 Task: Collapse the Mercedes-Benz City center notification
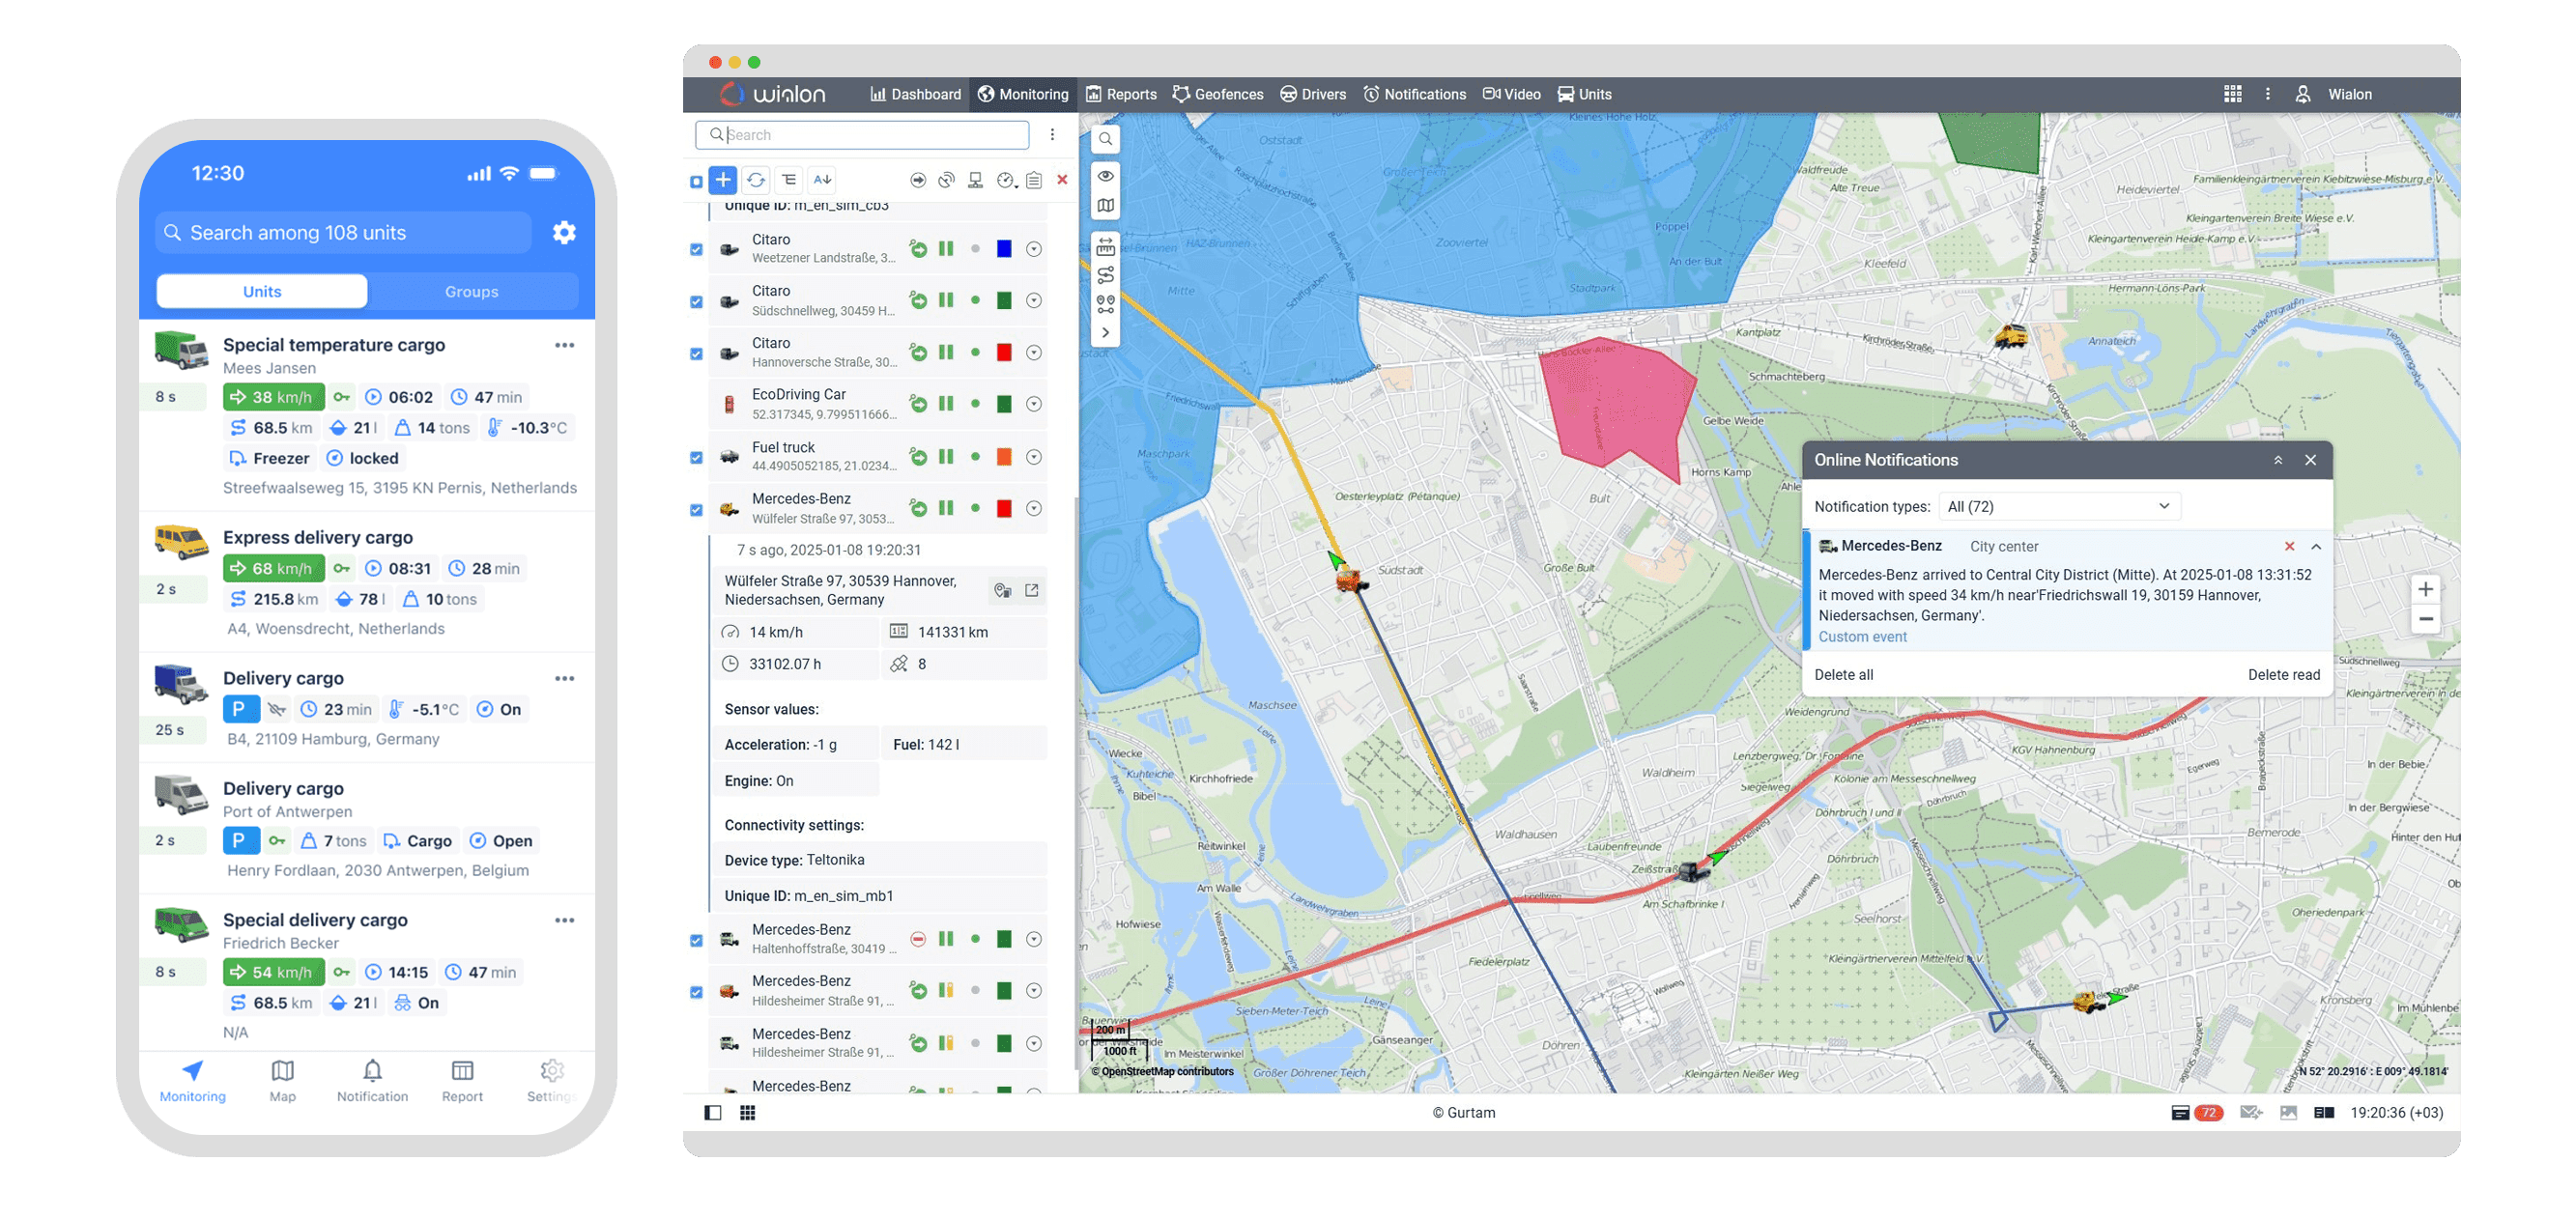2316,547
